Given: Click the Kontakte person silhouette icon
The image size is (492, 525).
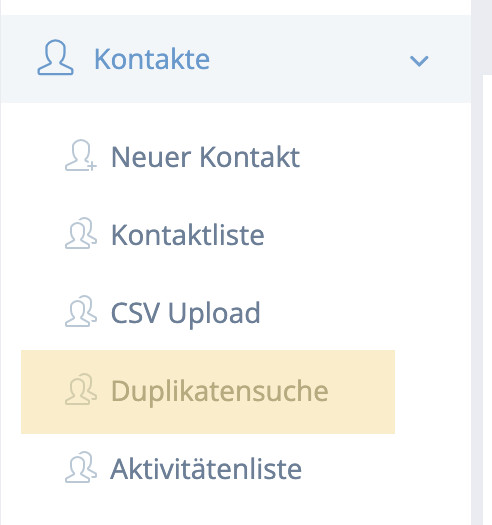Looking at the screenshot, I should tap(55, 57).
